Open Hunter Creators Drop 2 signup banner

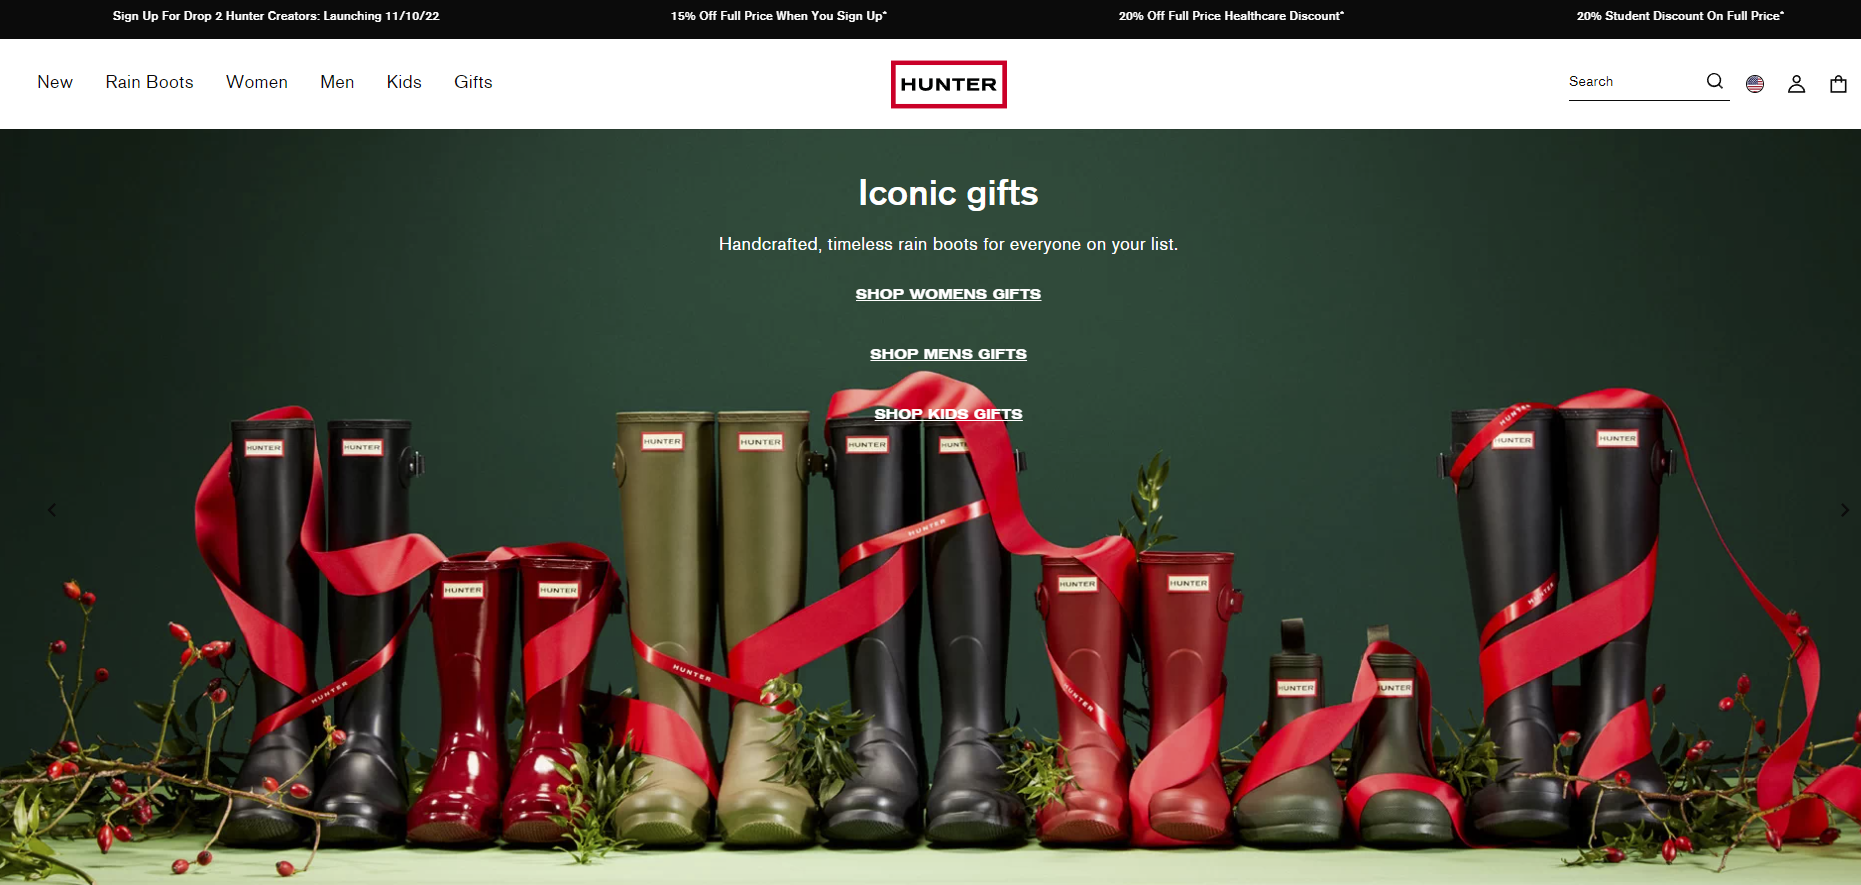(276, 16)
